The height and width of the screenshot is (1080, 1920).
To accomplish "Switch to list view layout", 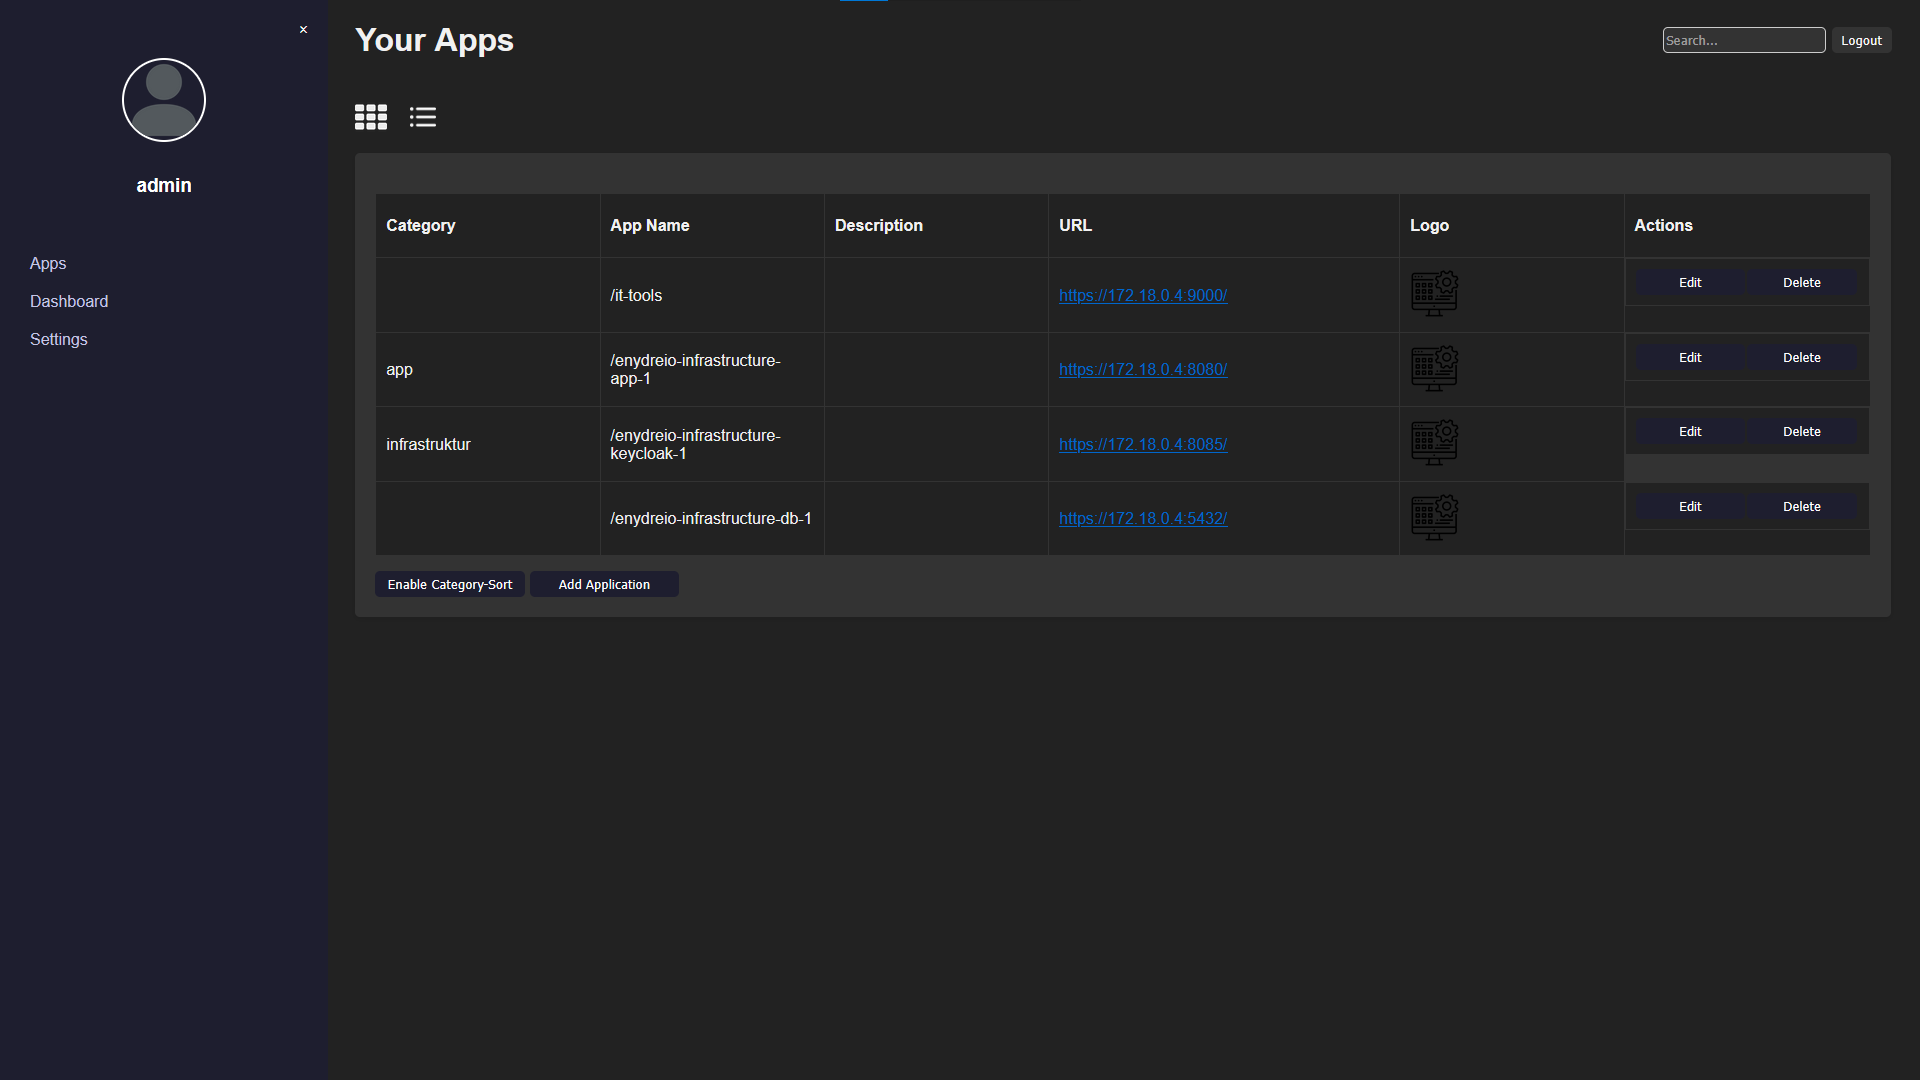I will (423, 117).
